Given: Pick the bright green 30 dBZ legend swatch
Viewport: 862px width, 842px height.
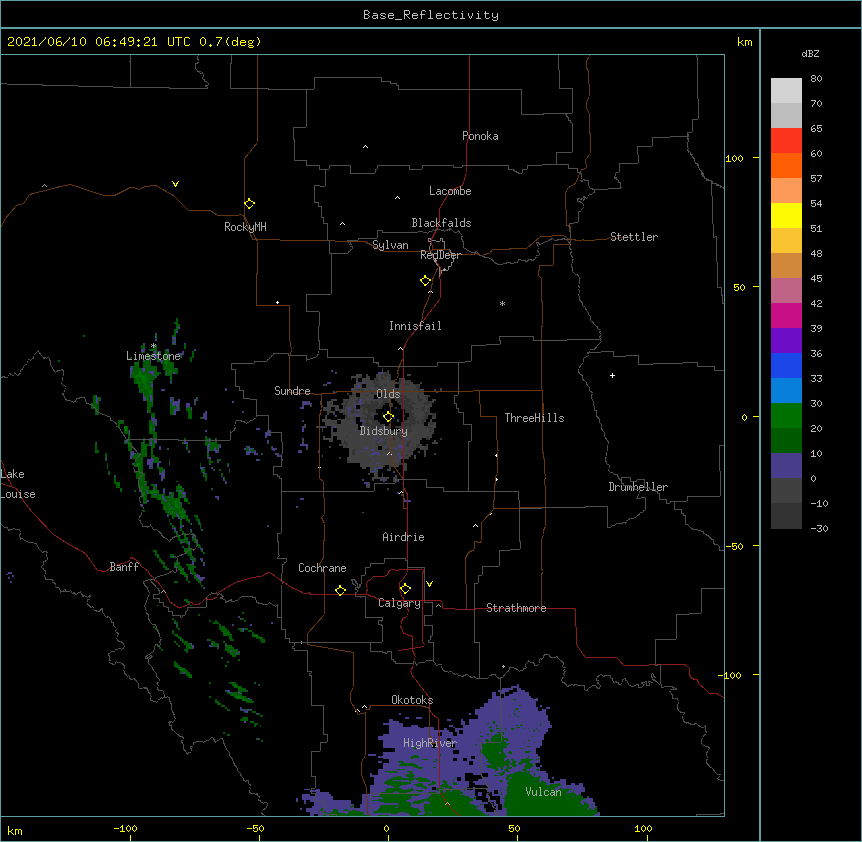Looking at the screenshot, I should point(786,416).
